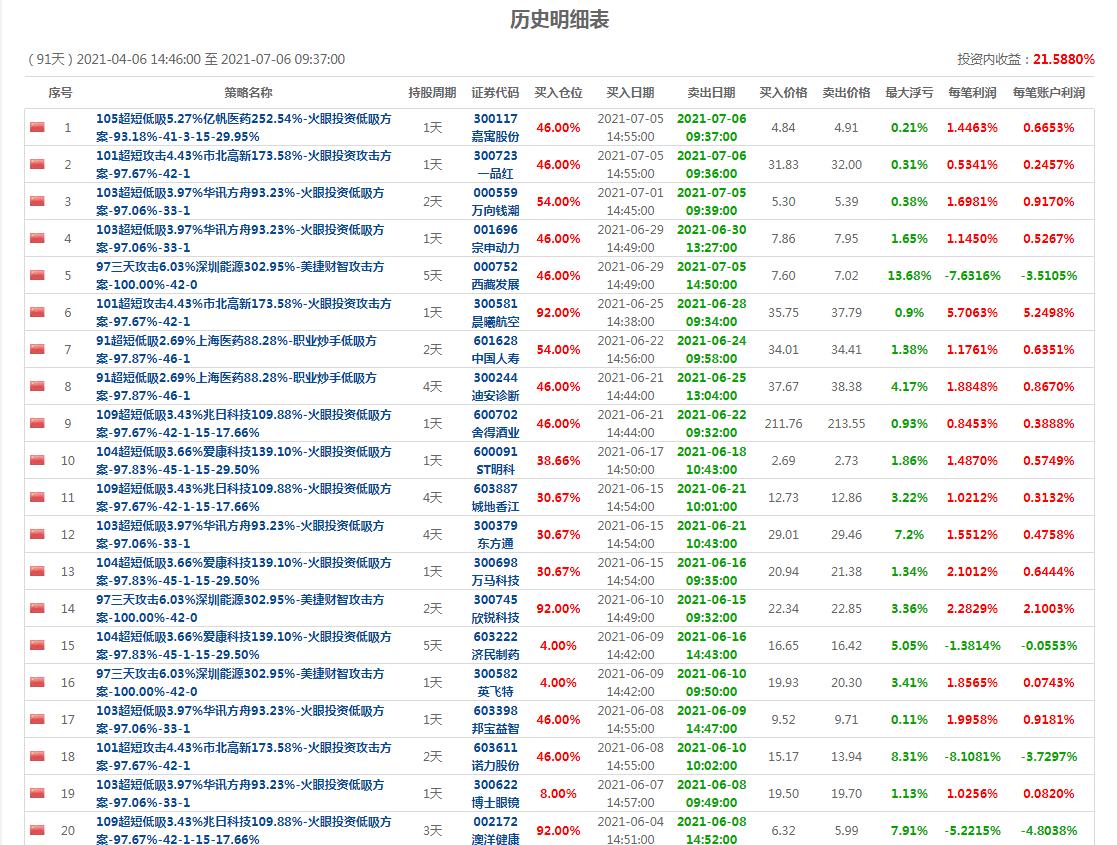Click the red flag icon beside row 1
This screenshot has height=845, width=1117.
coord(37,125)
